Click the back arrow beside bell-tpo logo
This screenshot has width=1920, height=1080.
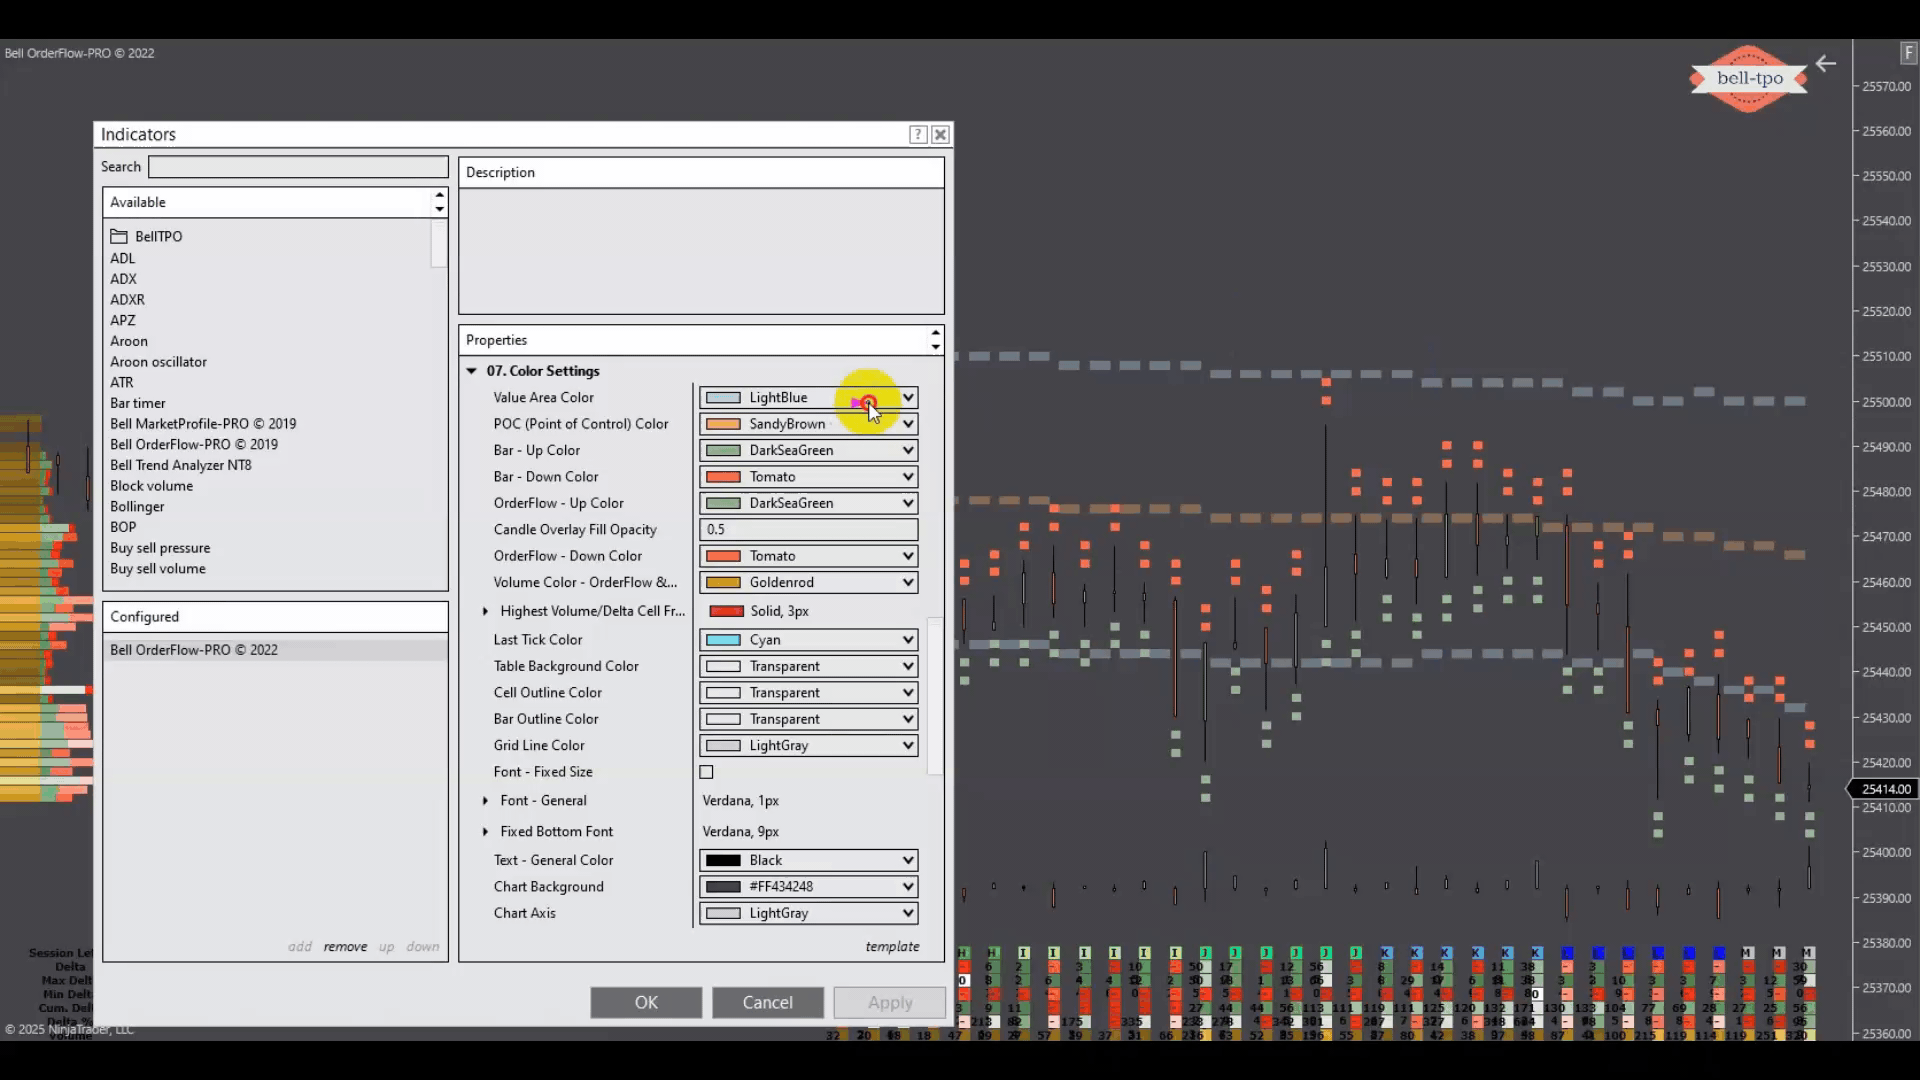[x=1826, y=64]
